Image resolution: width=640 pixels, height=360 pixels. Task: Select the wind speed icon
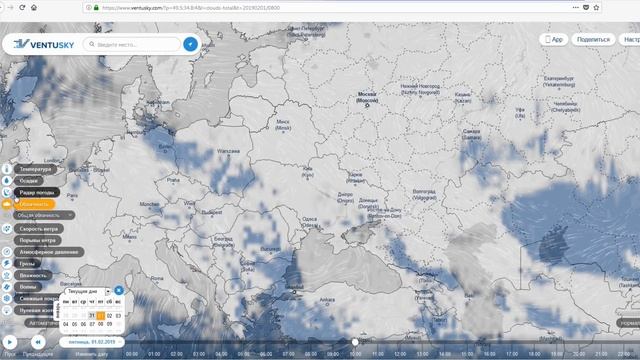click(7, 229)
